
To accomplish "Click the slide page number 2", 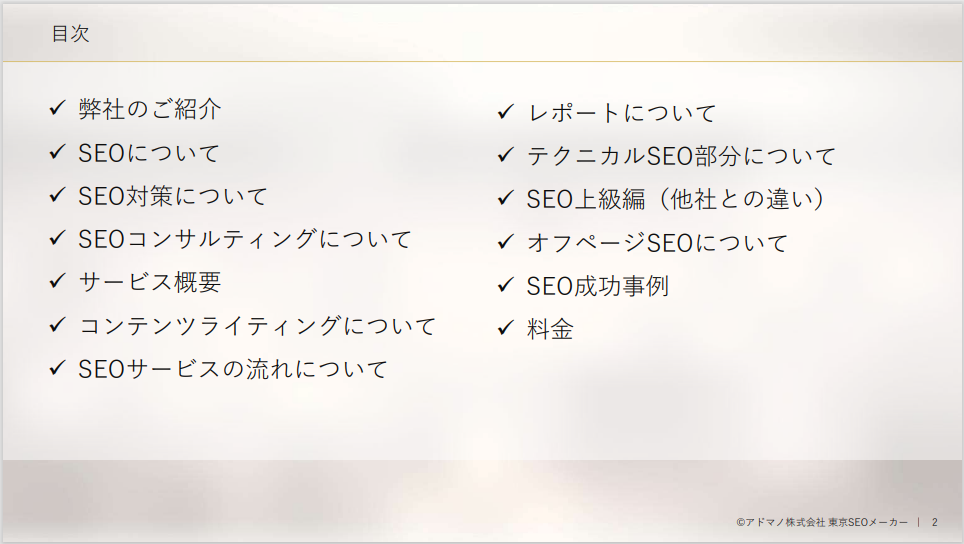I will click(x=935, y=522).
